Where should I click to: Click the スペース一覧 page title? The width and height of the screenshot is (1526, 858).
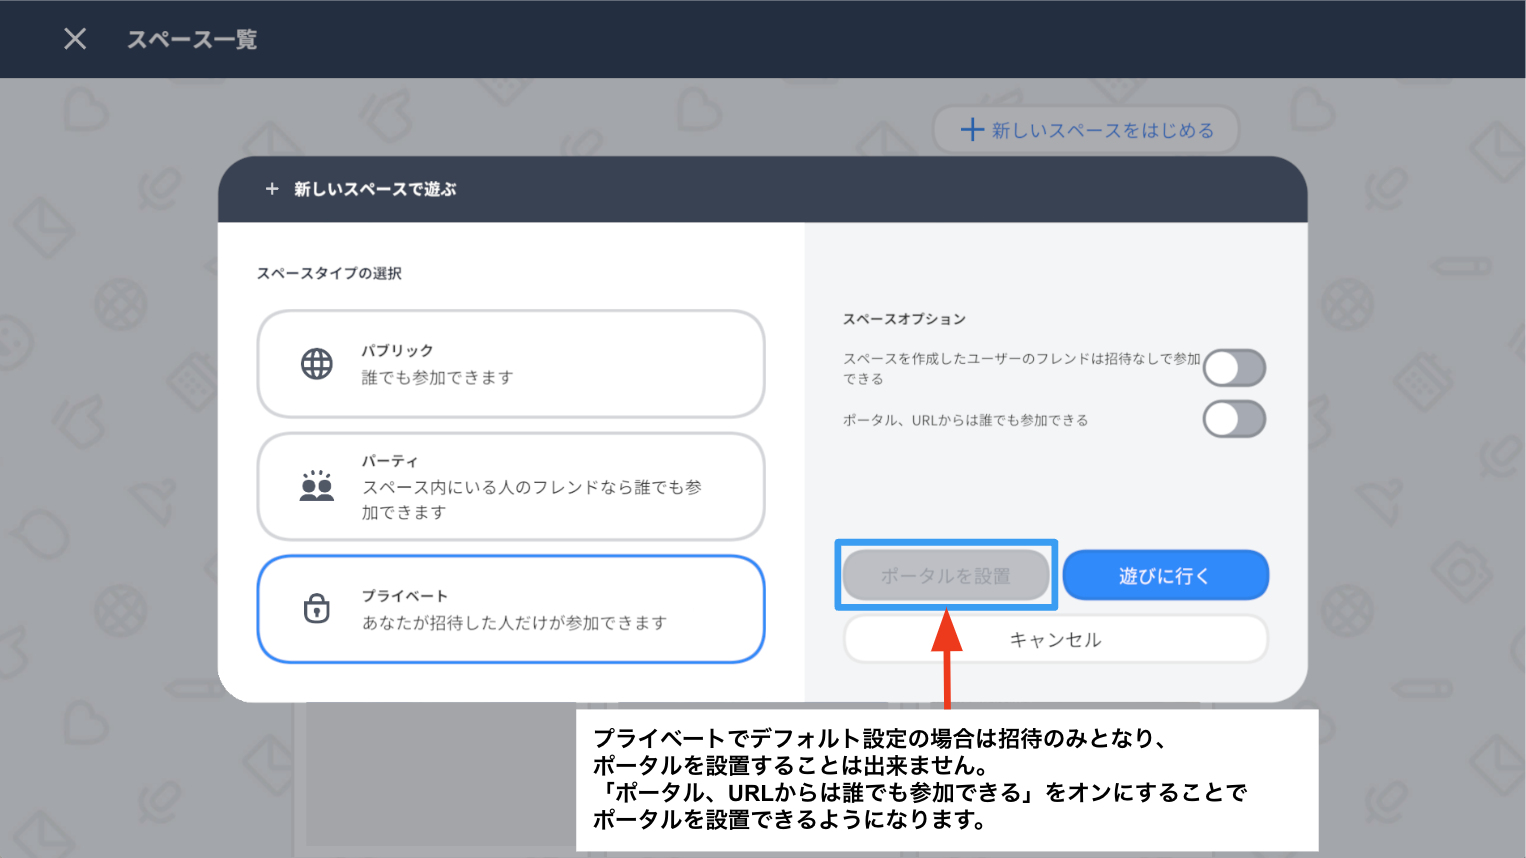[x=192, y=40]
